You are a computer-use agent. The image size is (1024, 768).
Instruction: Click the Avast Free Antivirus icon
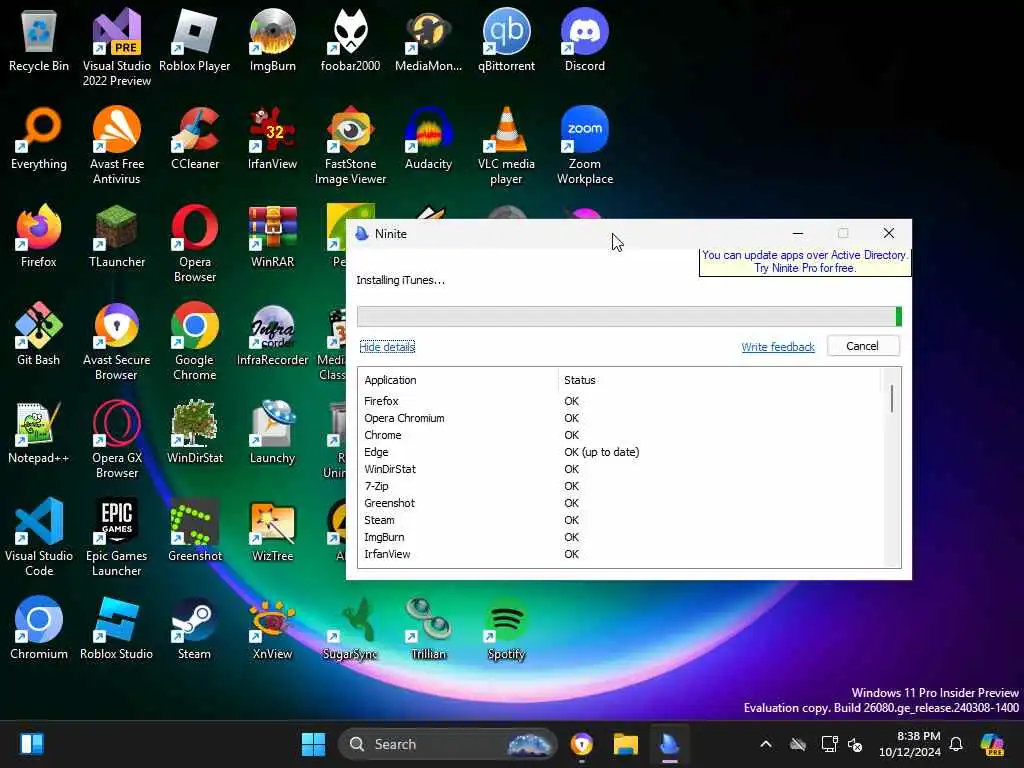(116, 146)
